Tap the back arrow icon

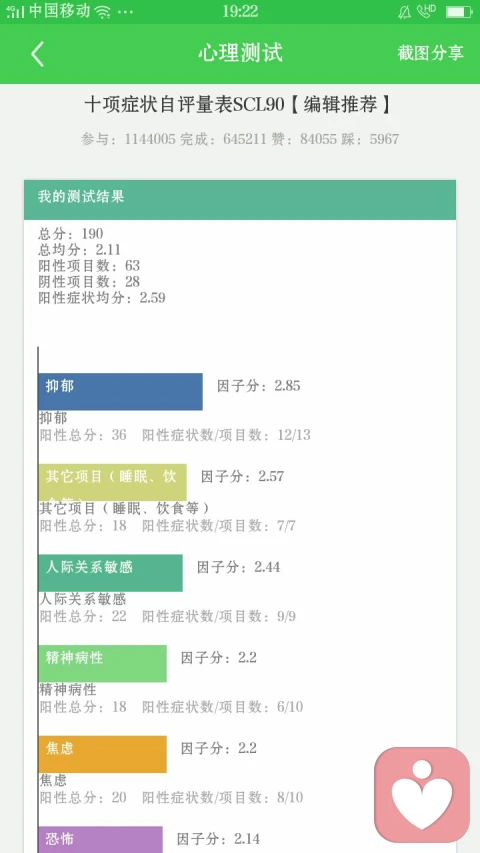37,54
